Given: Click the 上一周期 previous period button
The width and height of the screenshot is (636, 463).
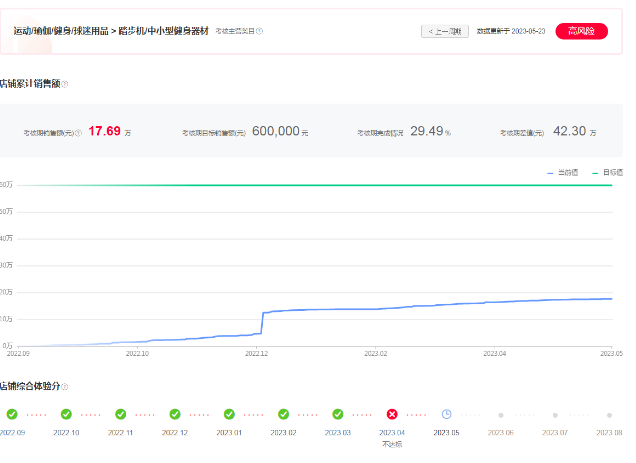Looking at the screenshot, I should (x=445, y=31).
